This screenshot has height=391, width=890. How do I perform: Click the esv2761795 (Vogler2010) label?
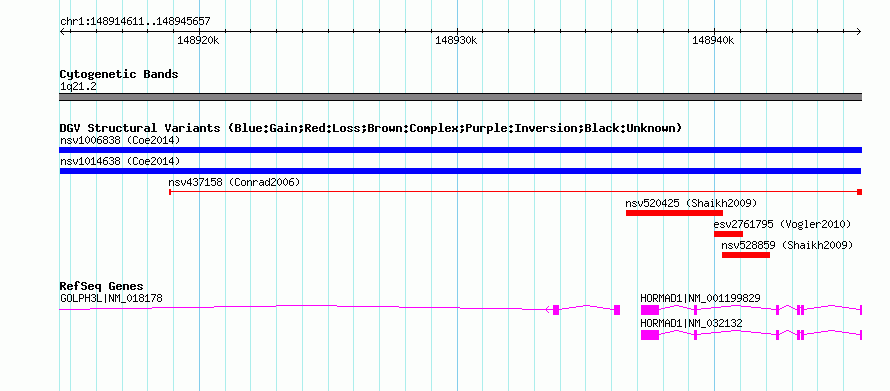coord(783,224)
